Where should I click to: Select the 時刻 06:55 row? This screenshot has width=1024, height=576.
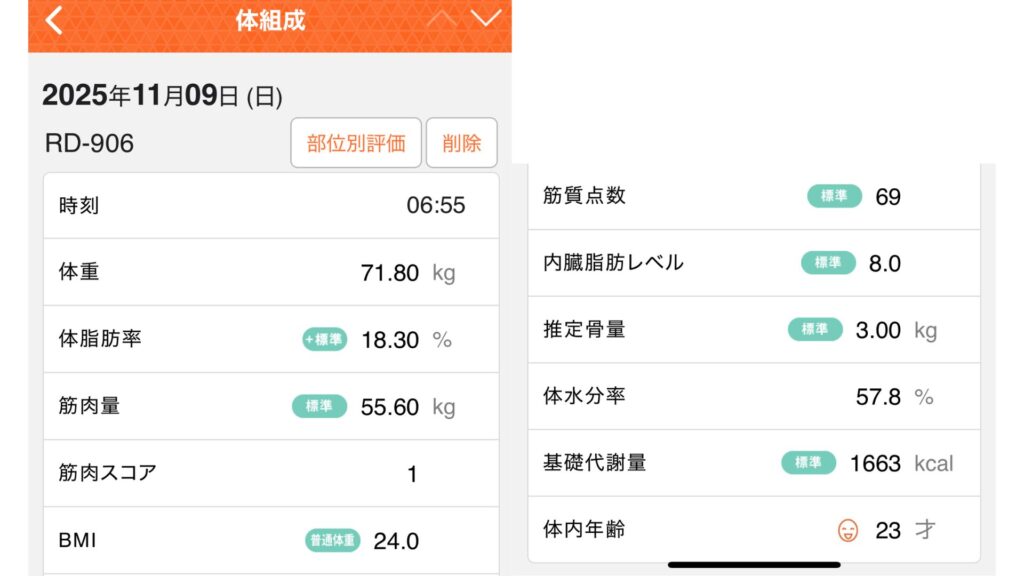(270, 206)
